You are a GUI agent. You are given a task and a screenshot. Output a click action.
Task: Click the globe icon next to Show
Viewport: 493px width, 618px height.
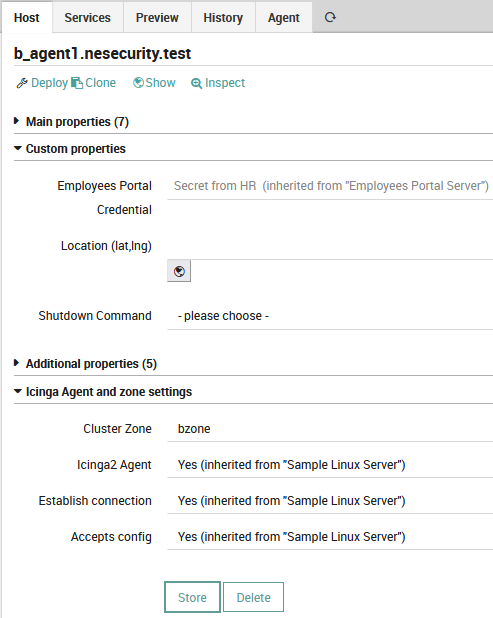point(138,82)
